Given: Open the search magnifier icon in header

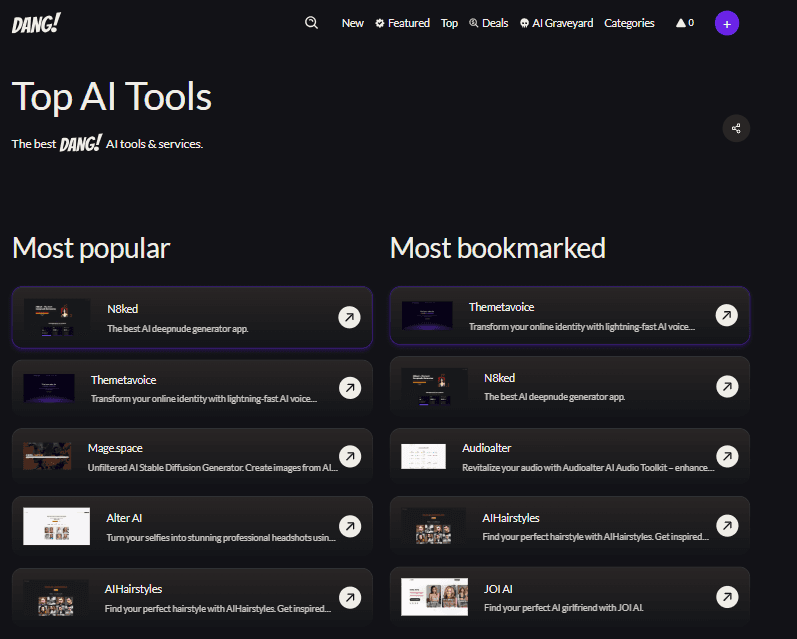Looking at the screenshot, I should [x=311, y=23].
